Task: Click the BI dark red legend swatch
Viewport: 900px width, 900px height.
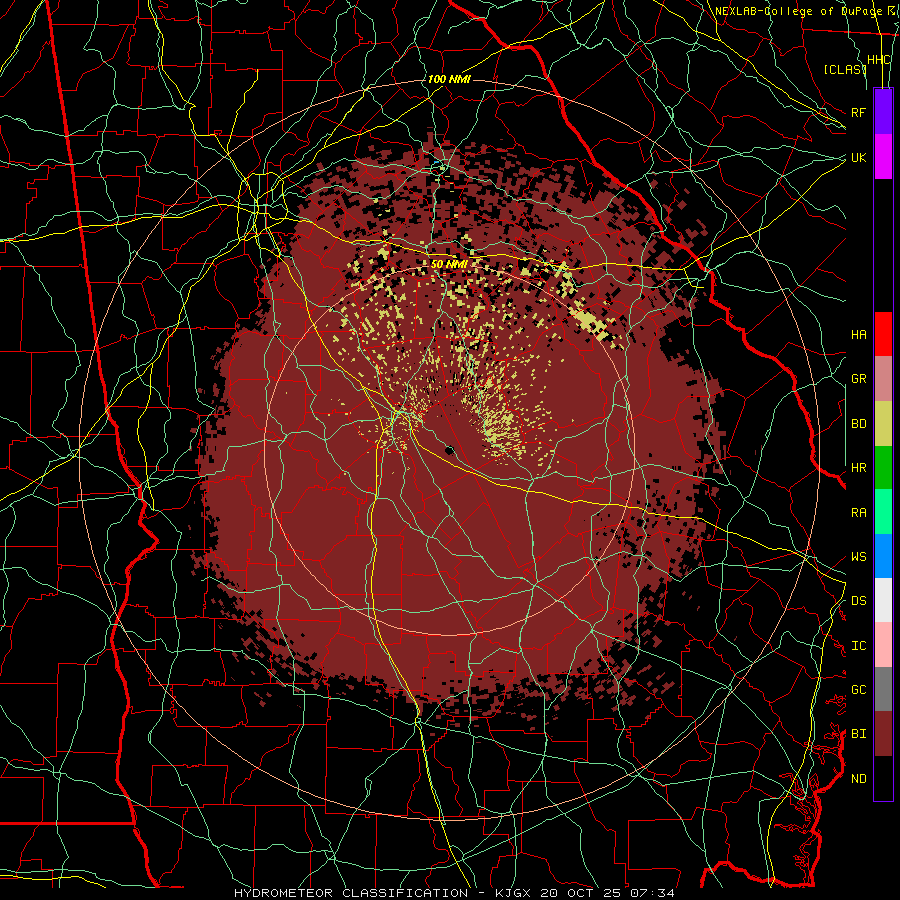Action: tap(883, 734)
